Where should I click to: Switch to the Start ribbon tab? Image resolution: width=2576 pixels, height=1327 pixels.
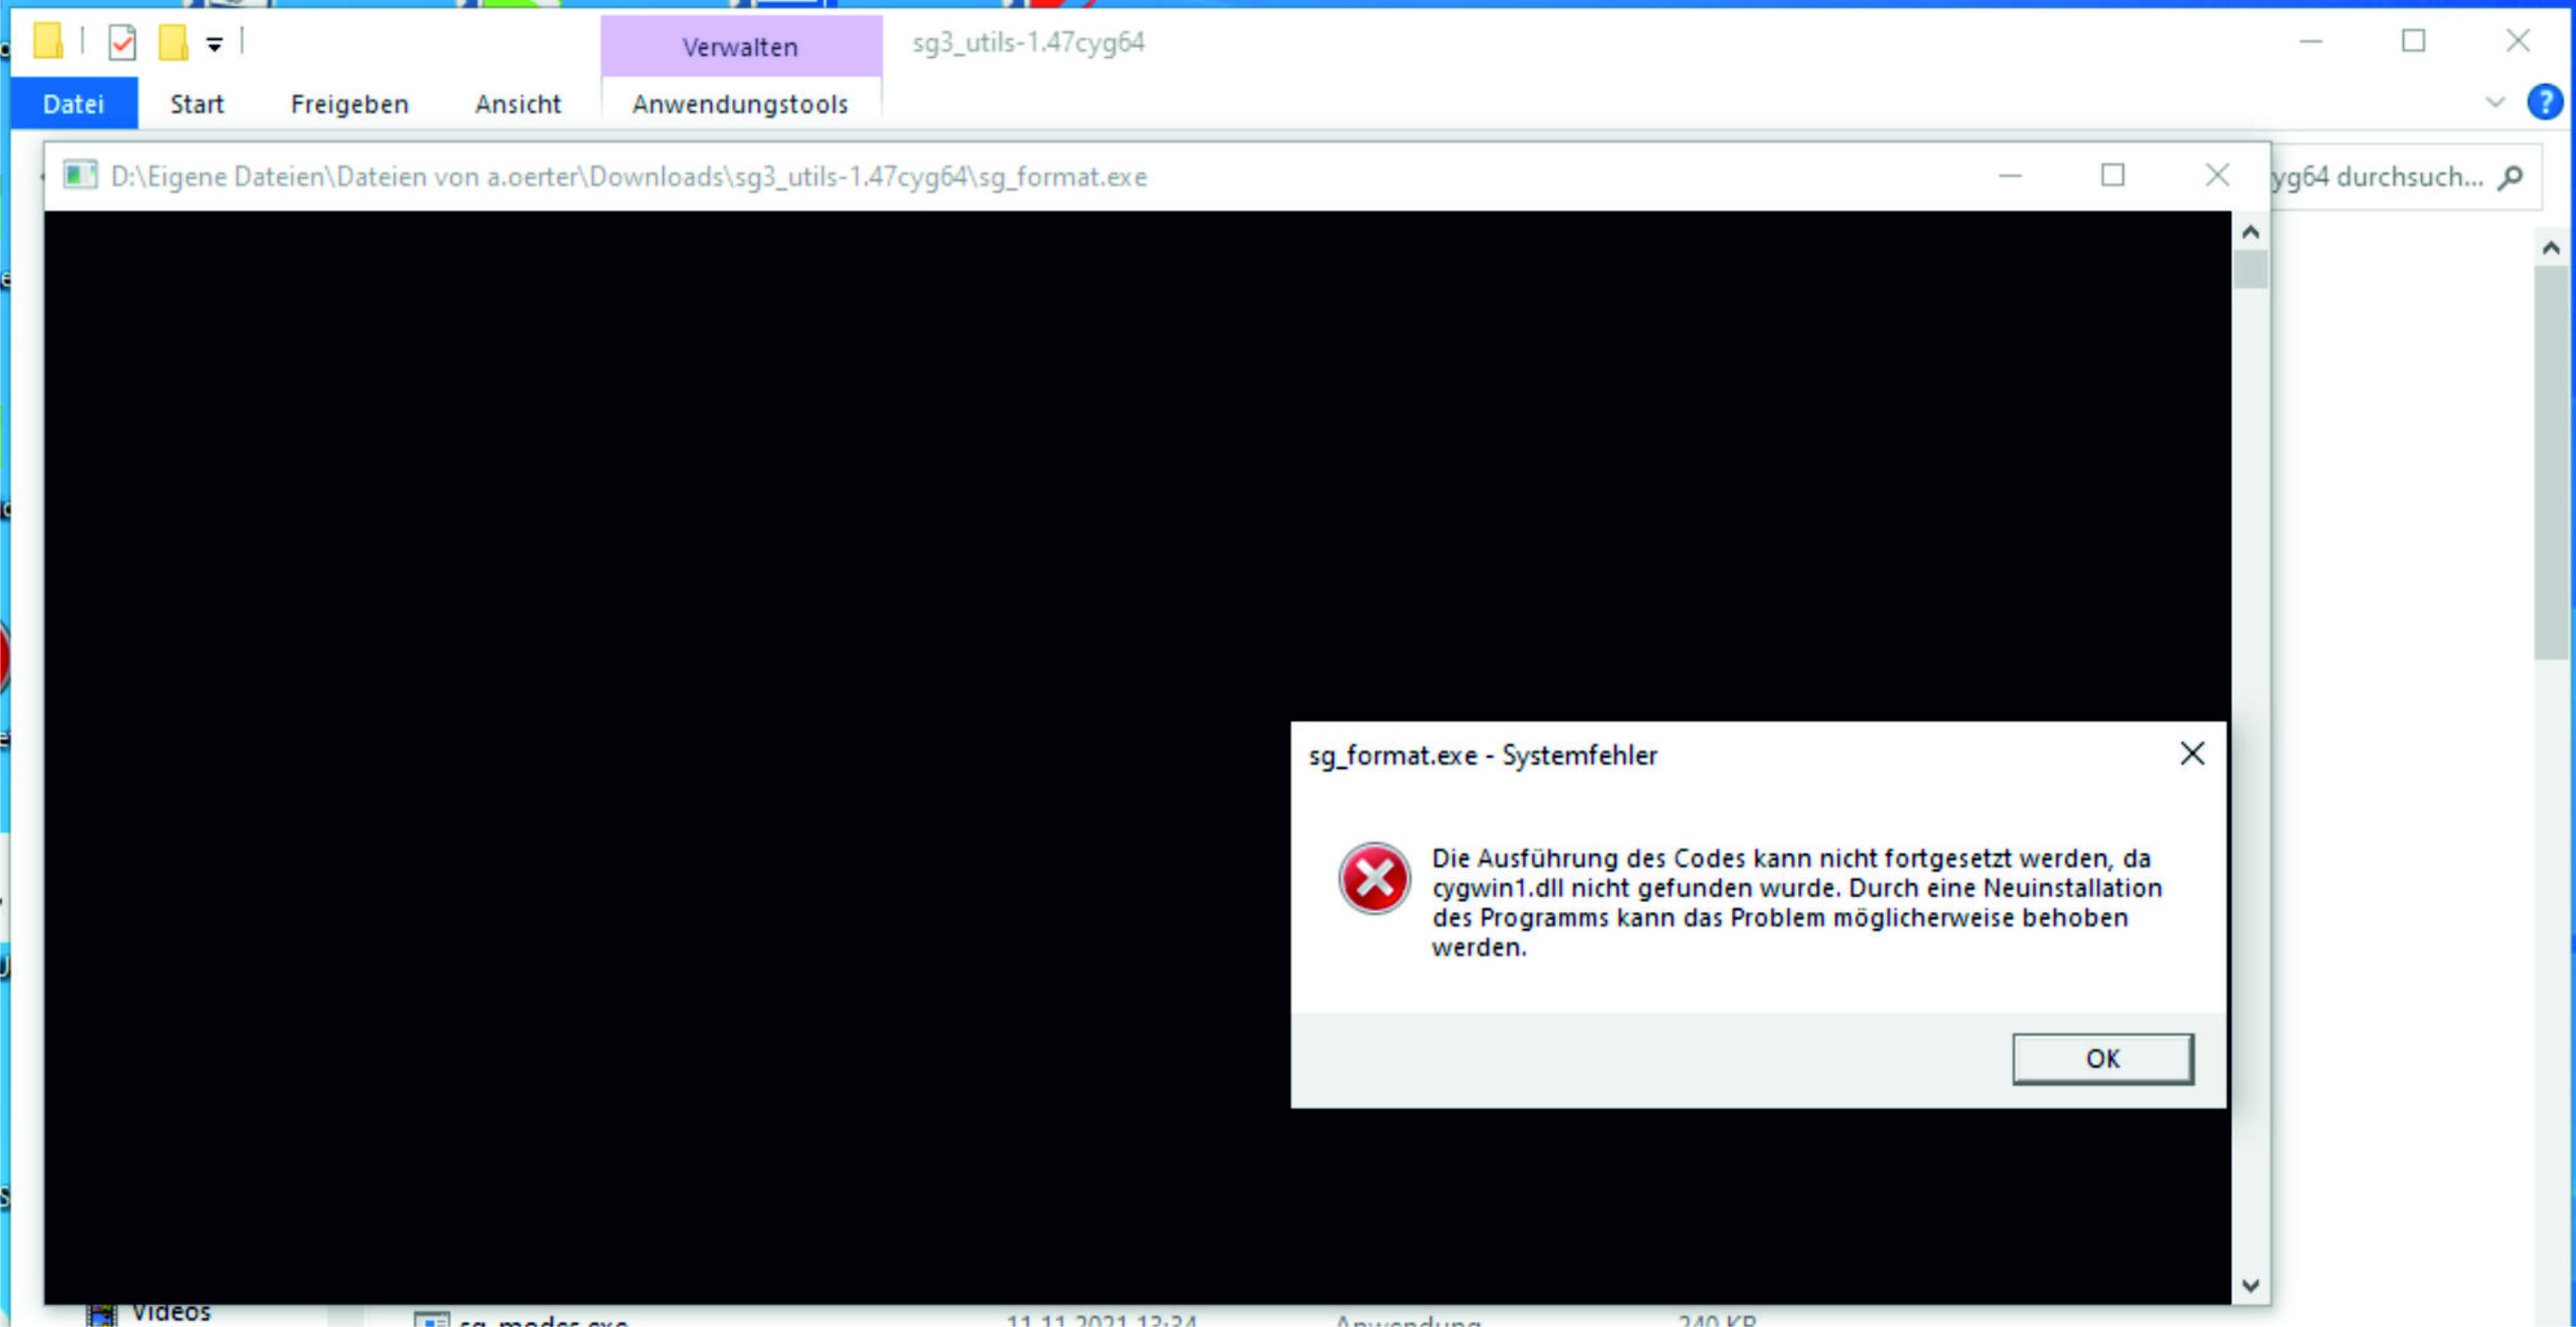(x=196, y=104)
